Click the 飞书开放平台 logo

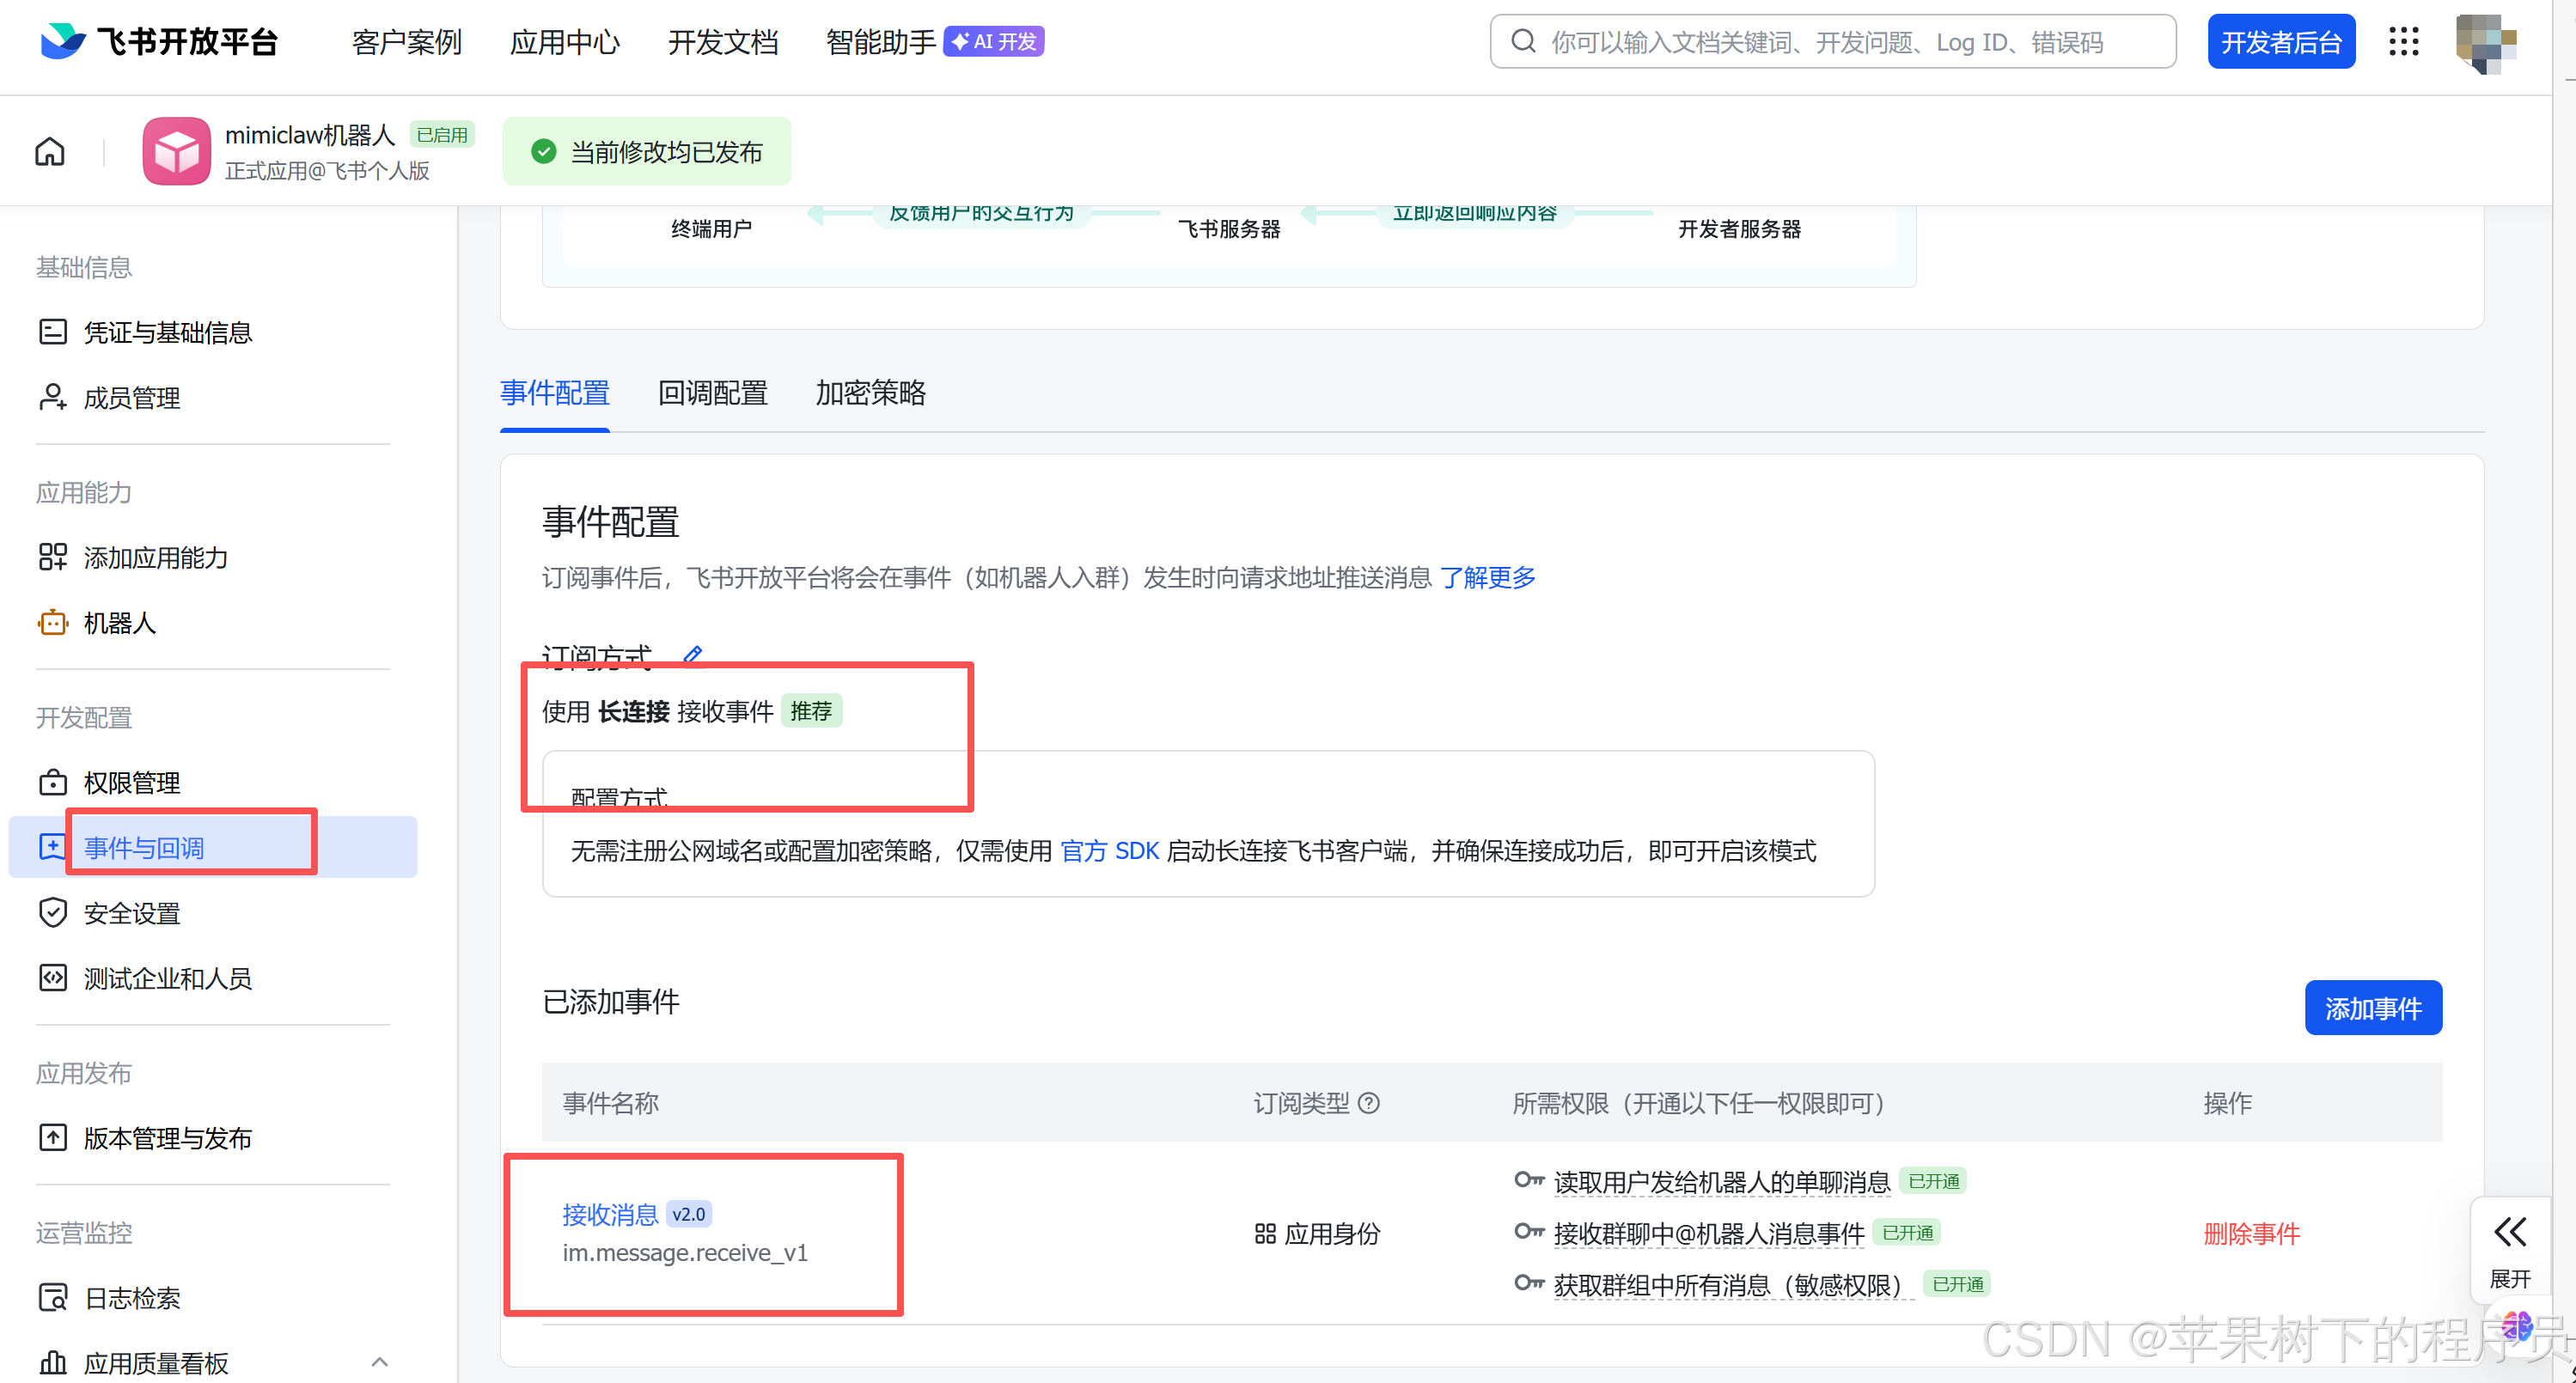160,42
